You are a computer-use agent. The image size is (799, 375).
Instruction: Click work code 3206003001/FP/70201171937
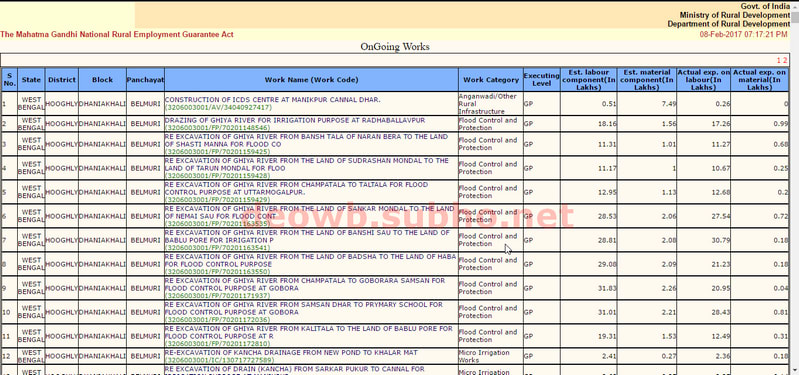218,296
